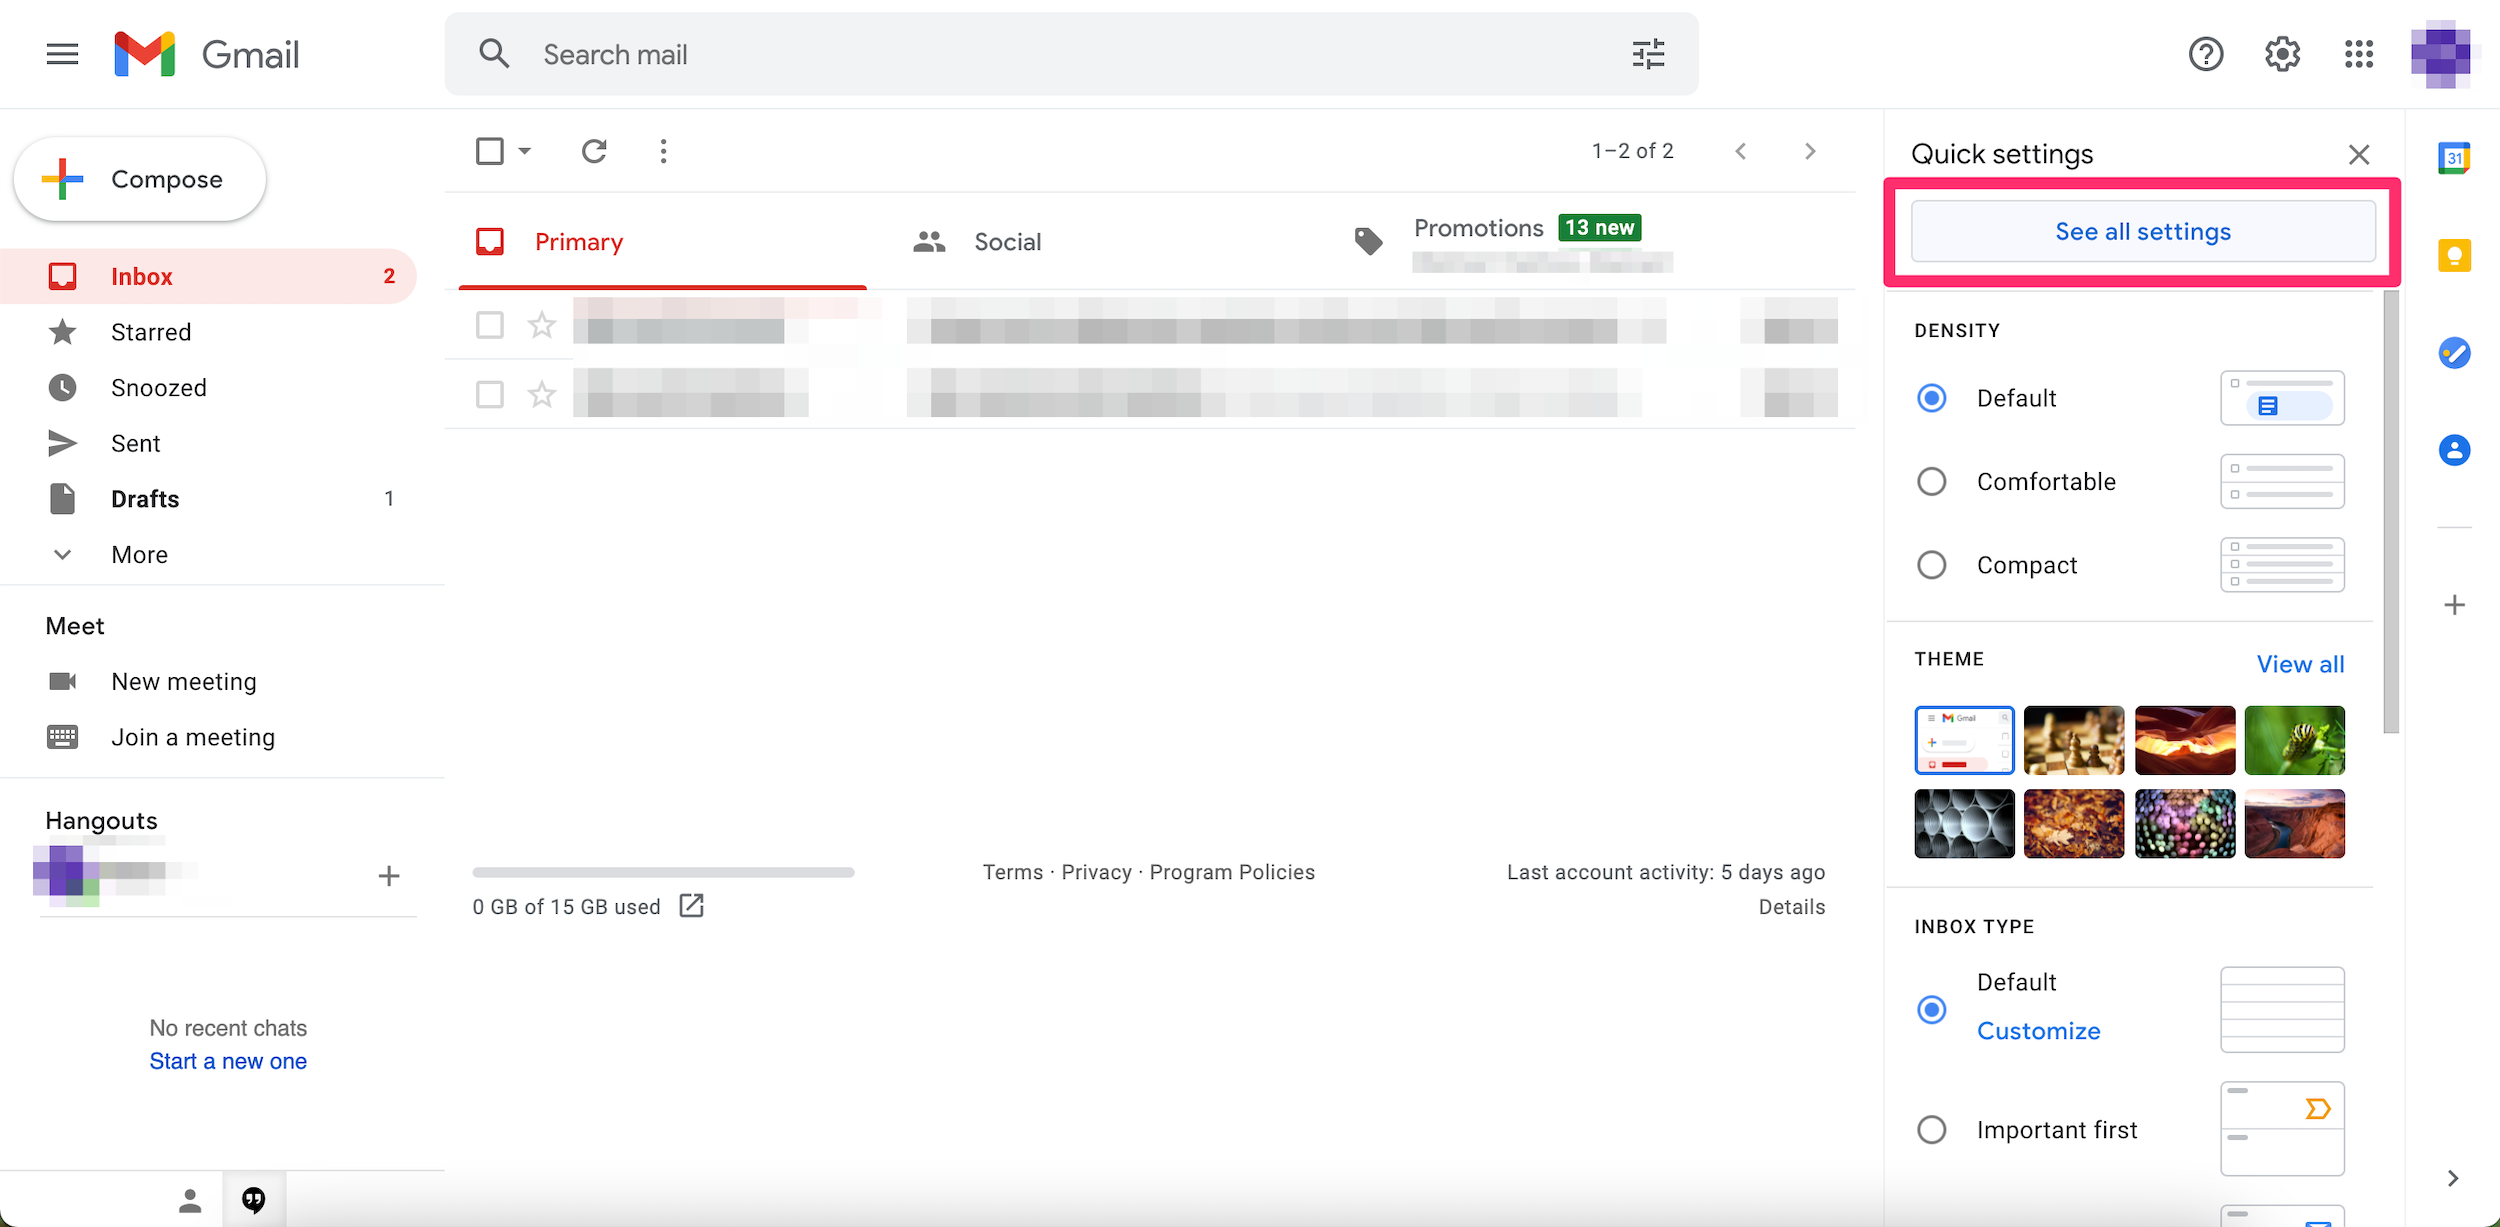This screenshot has width=2500, height=1227.
Task: Open the Social tab
Action: pyautogui.click(x=1008, y=242)
